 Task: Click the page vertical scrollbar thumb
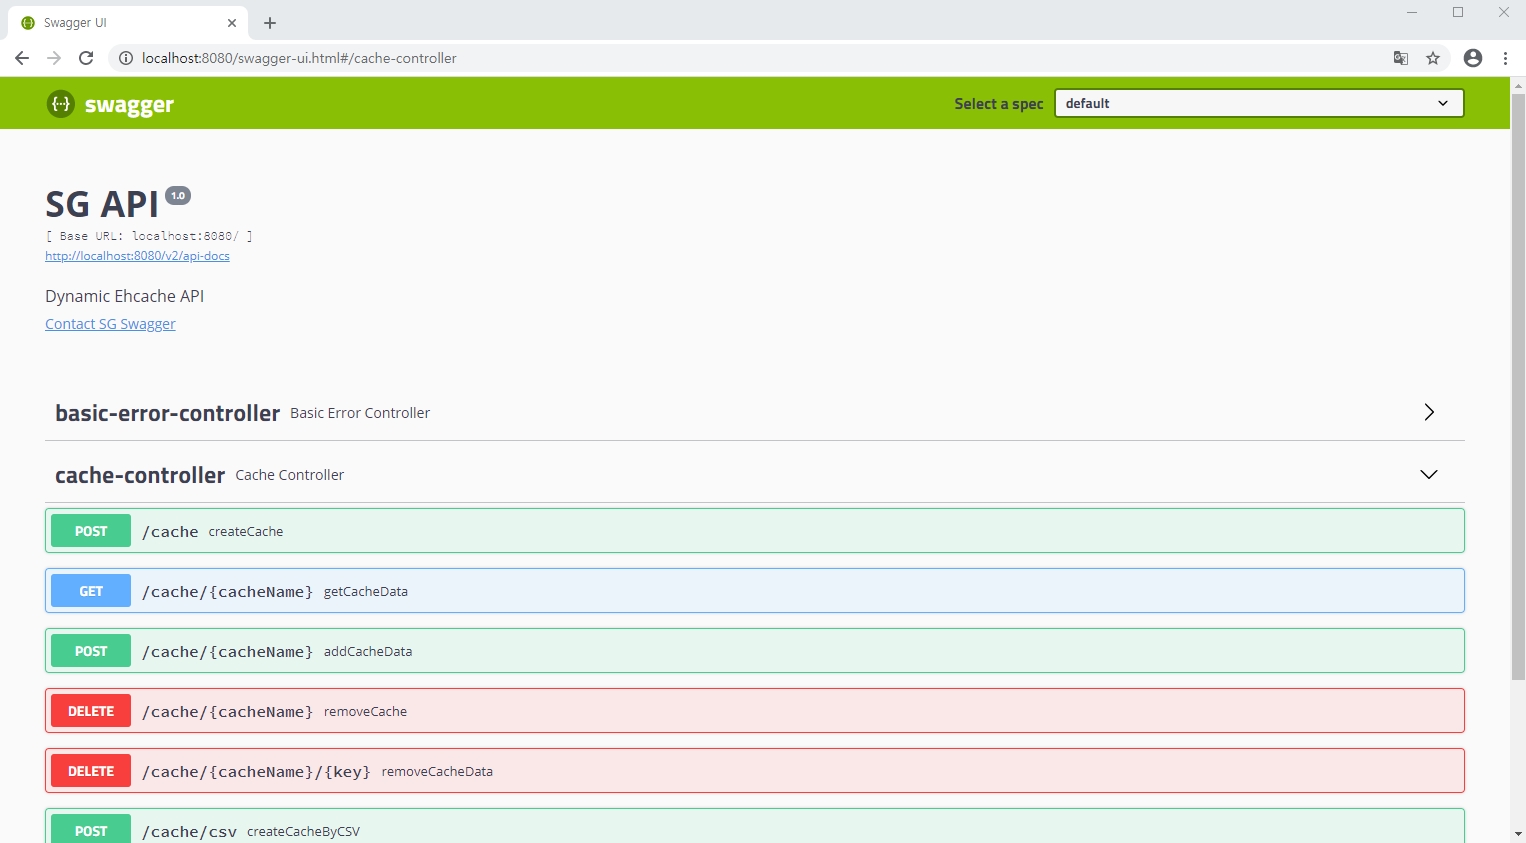pos(1518,387)
